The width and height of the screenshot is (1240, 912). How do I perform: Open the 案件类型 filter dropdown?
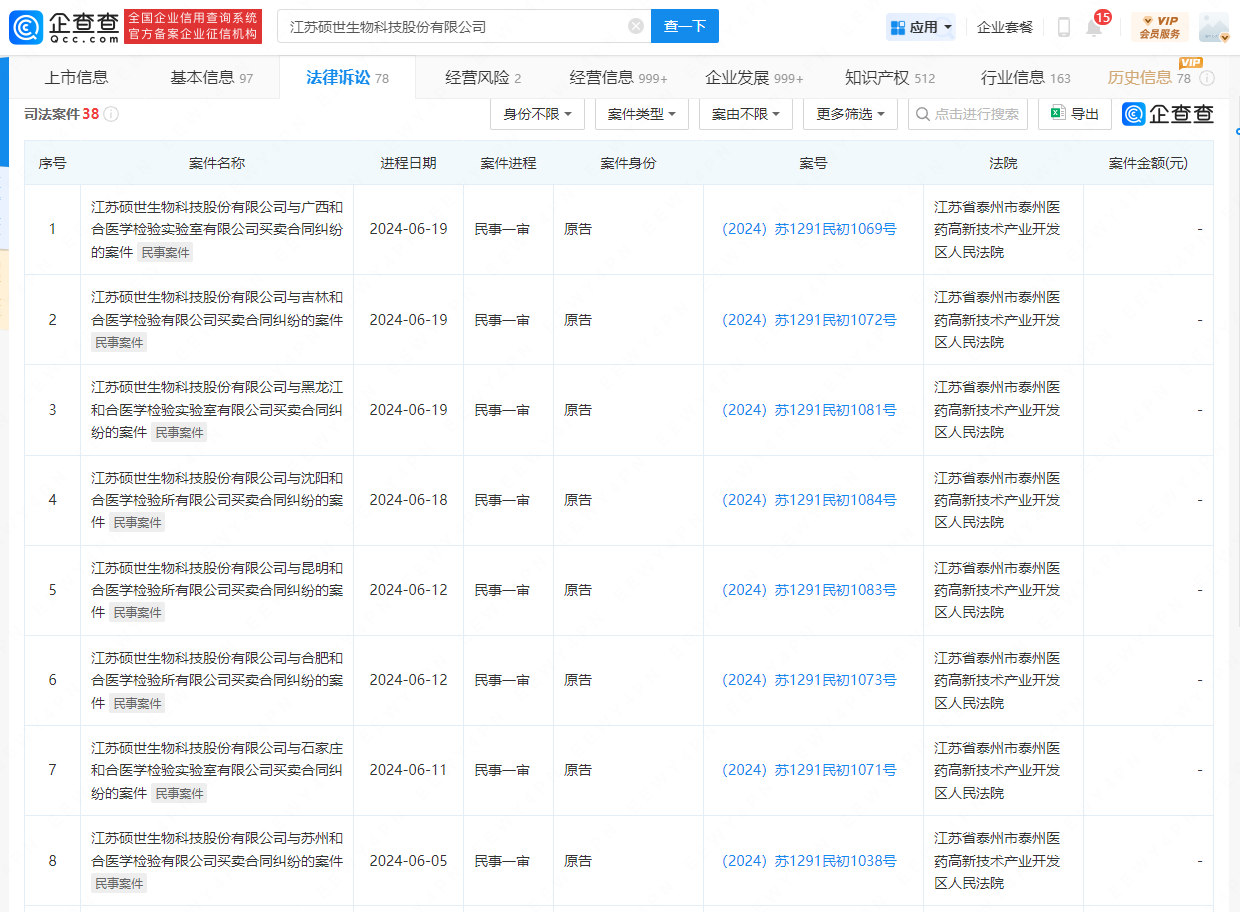(641, 114)
